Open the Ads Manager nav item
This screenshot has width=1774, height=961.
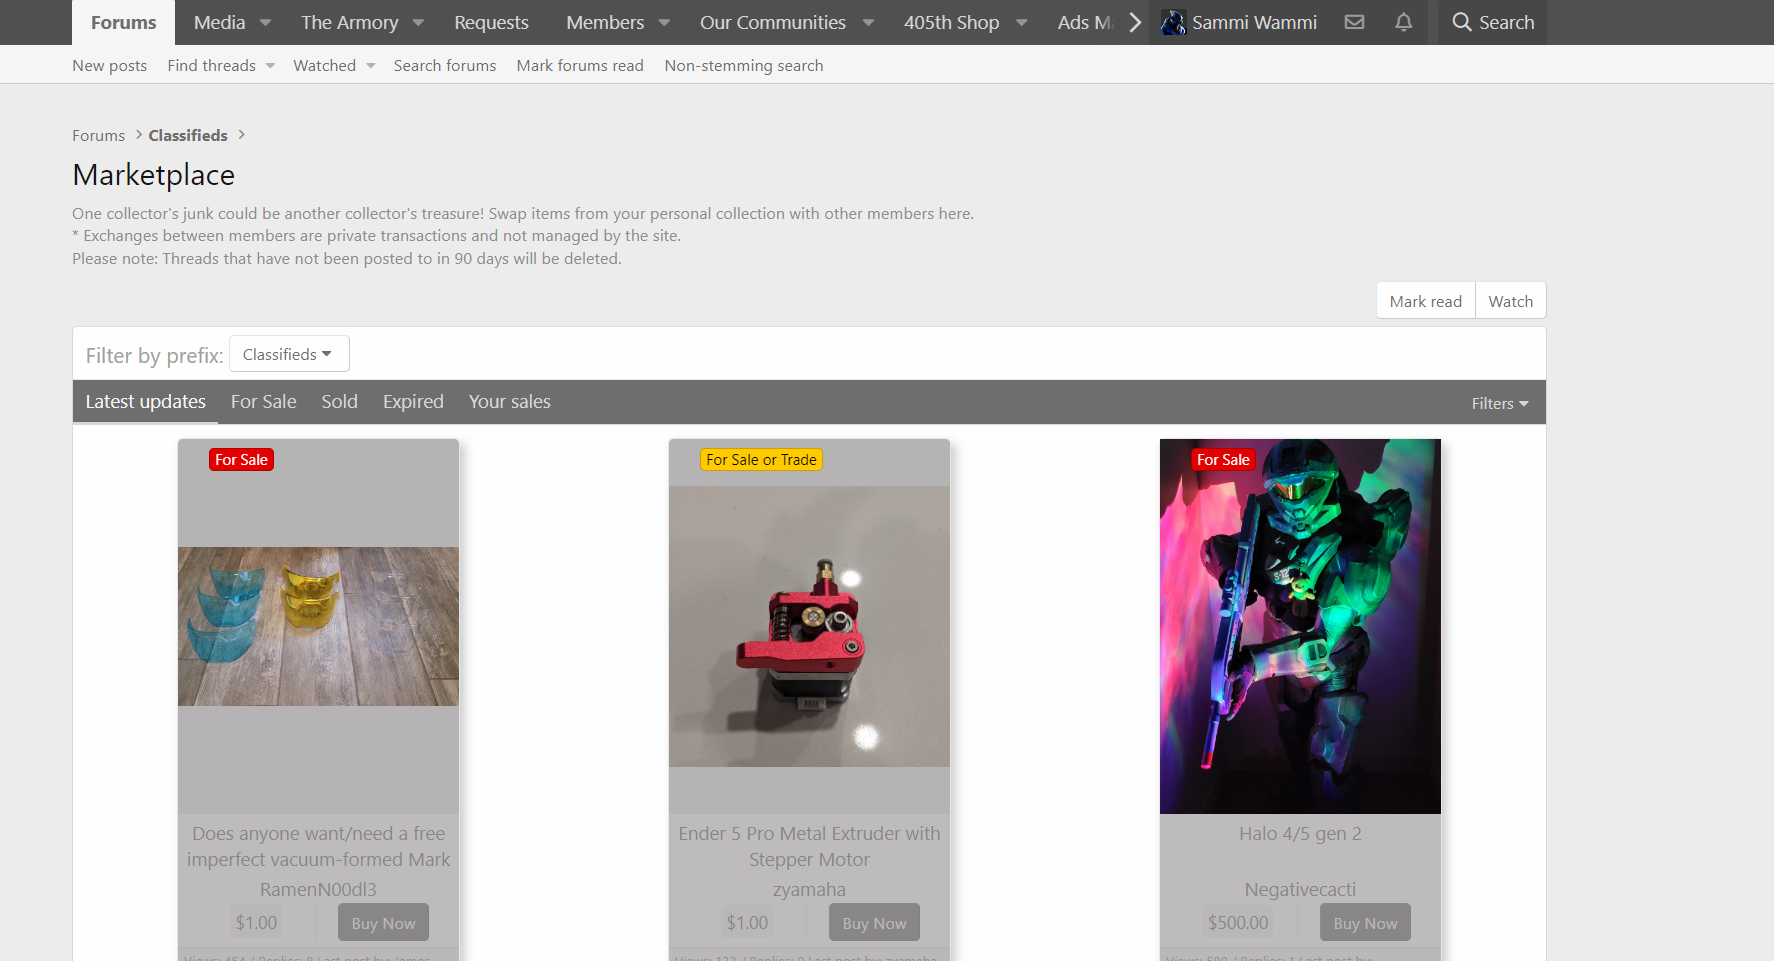(1086, 22)
